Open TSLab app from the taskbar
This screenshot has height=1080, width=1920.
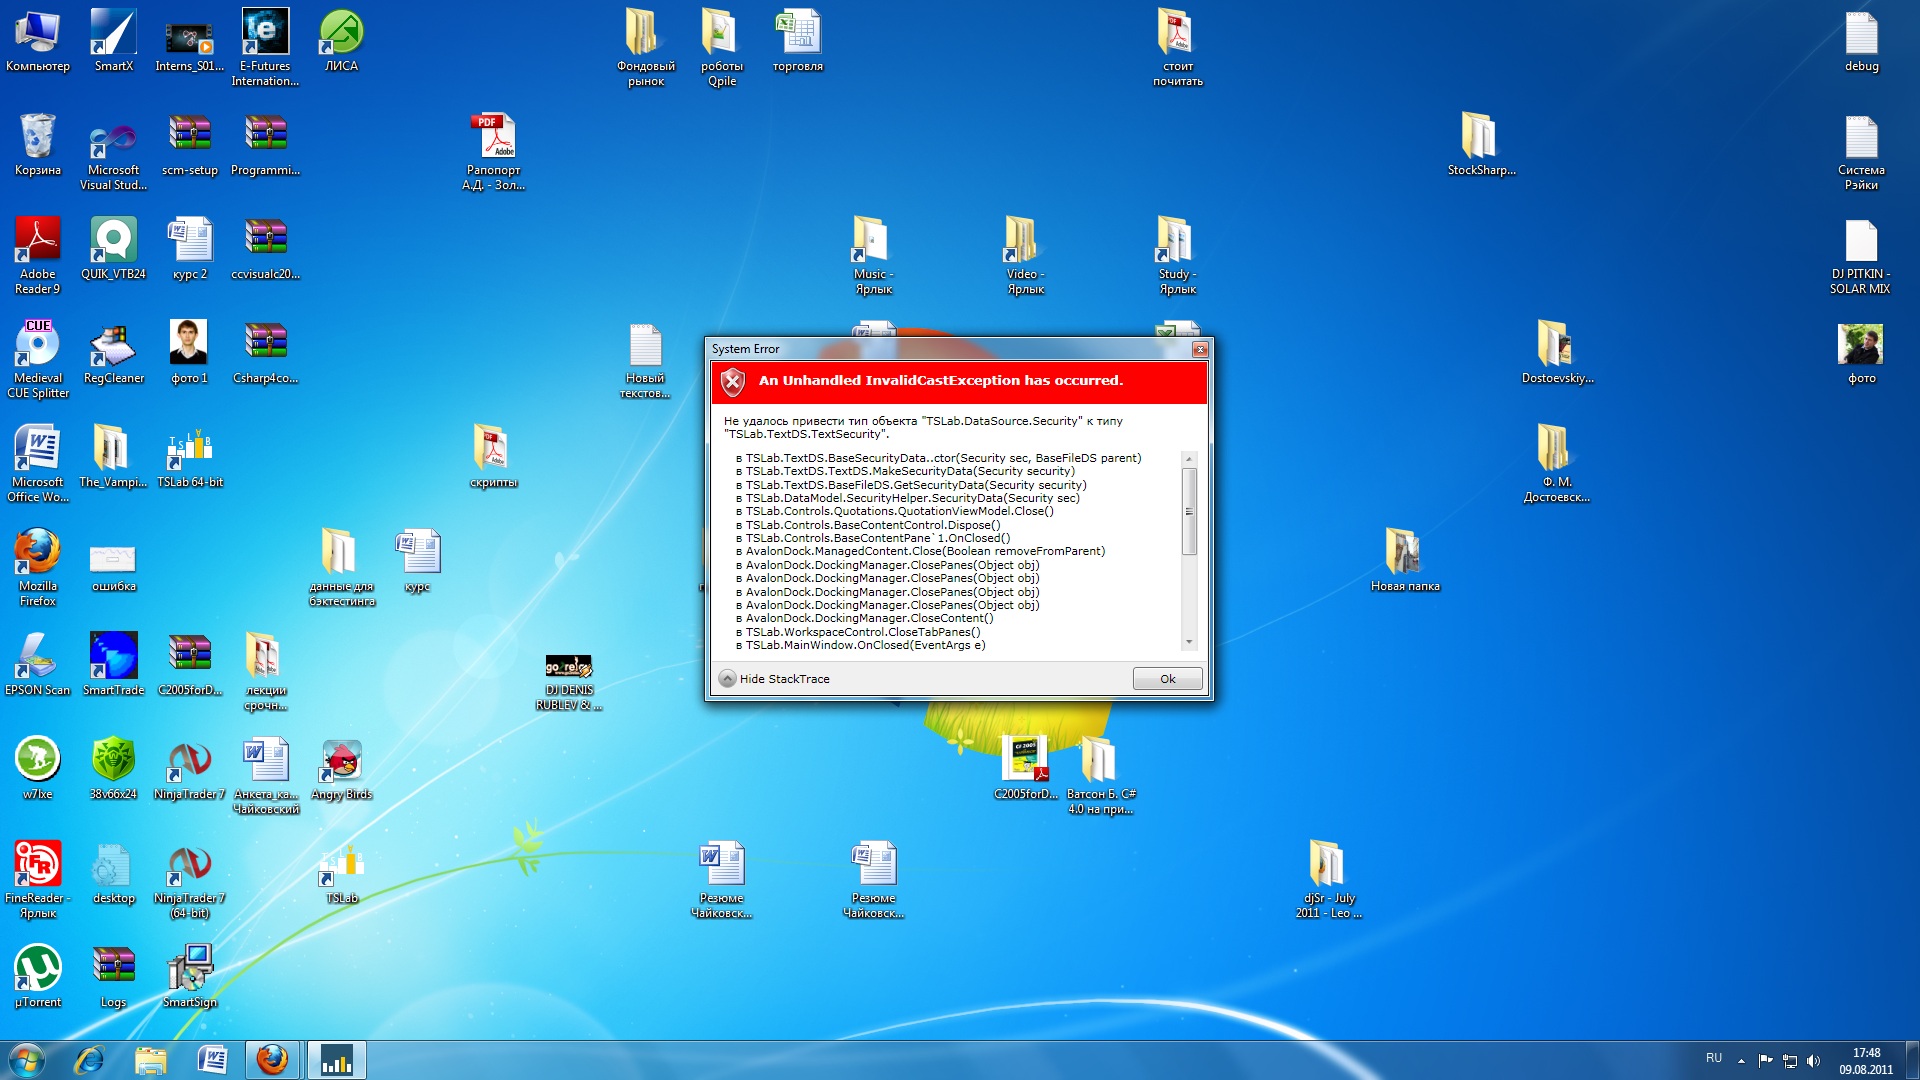(x=336, y=1060)
